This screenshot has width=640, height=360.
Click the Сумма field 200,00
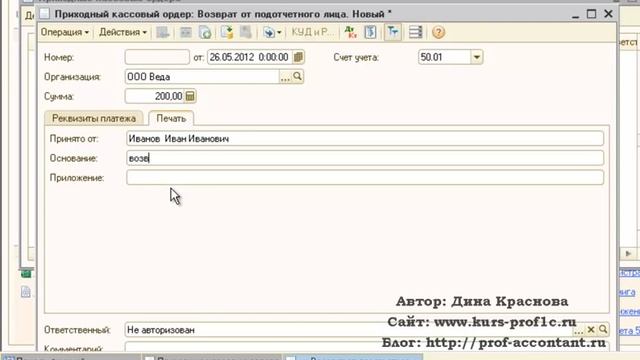click(x=155, y=96)
